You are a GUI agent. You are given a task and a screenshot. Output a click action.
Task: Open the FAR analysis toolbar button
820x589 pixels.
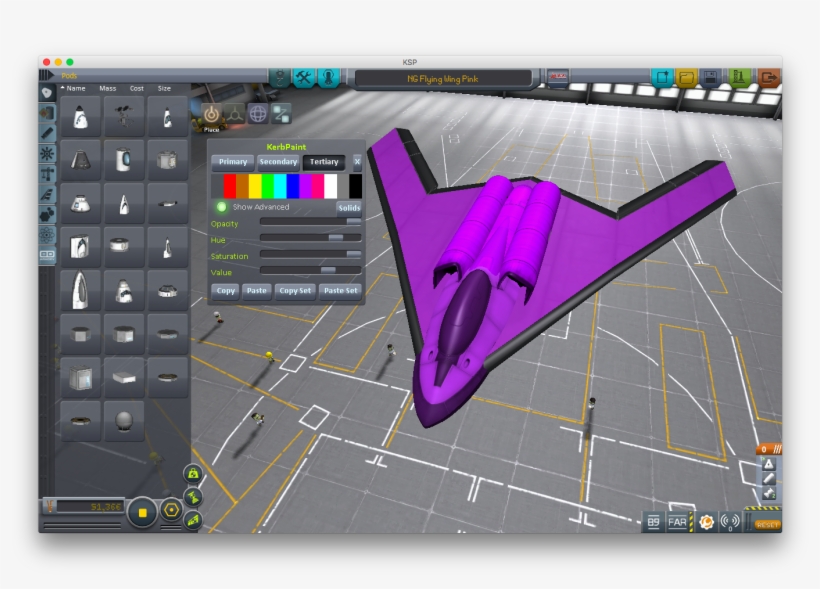coord(678,522)
